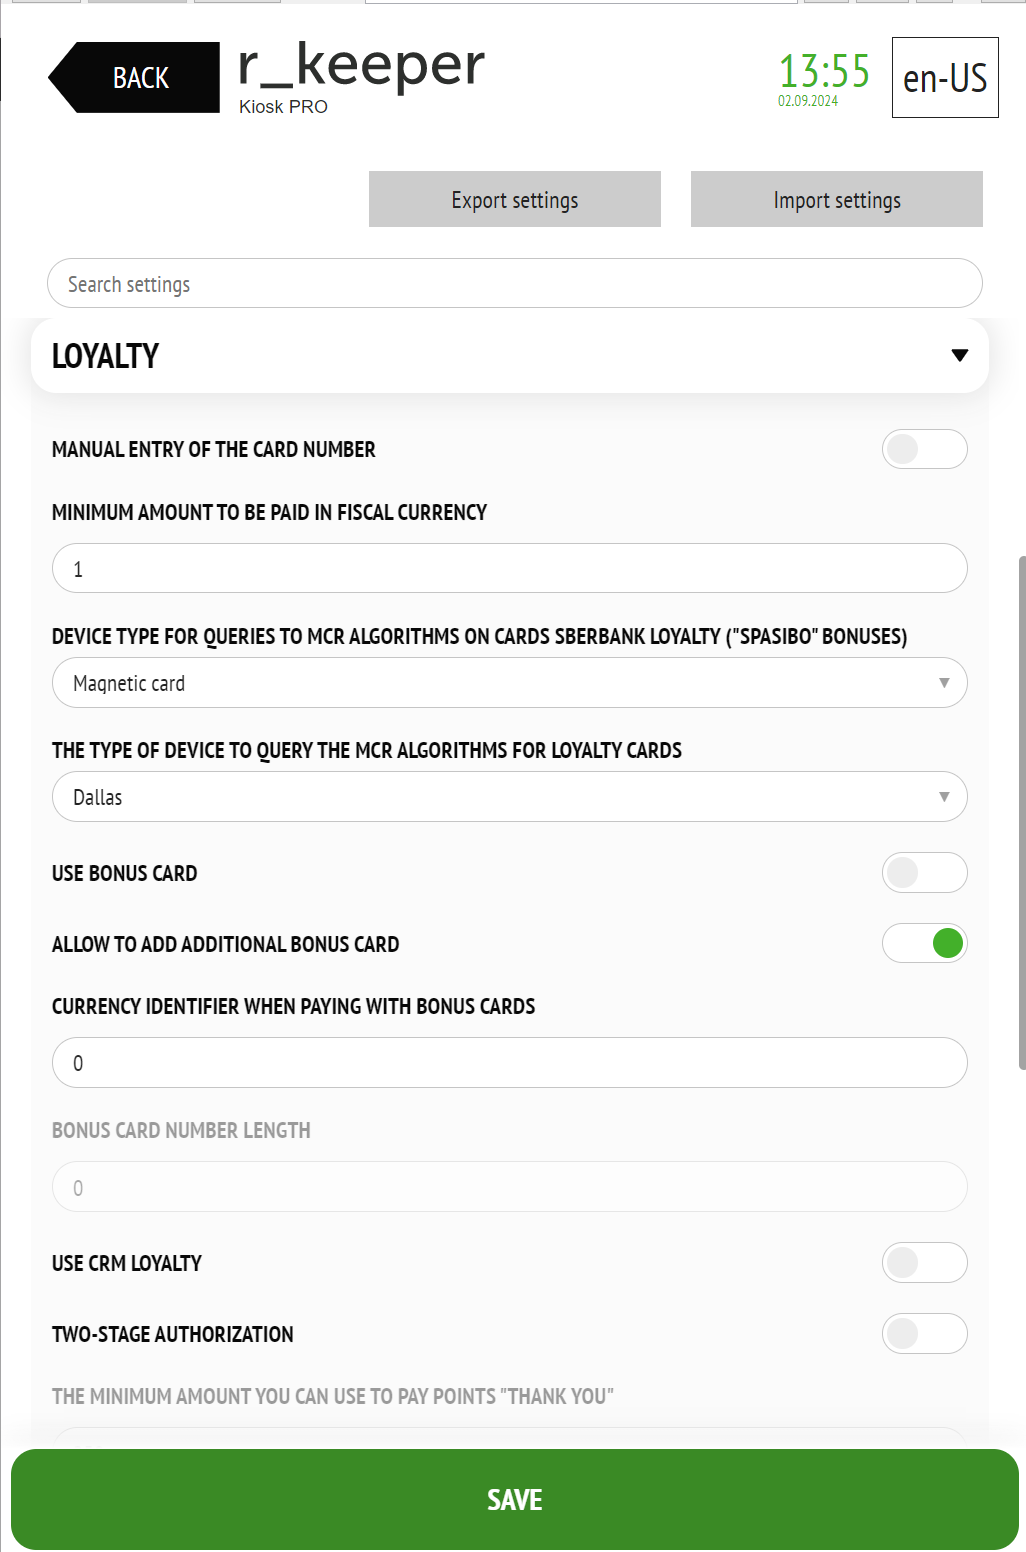Turn on Use CRM loyalty switch
This screenshot has height=1552, width=1026.
click(925, 1263)
